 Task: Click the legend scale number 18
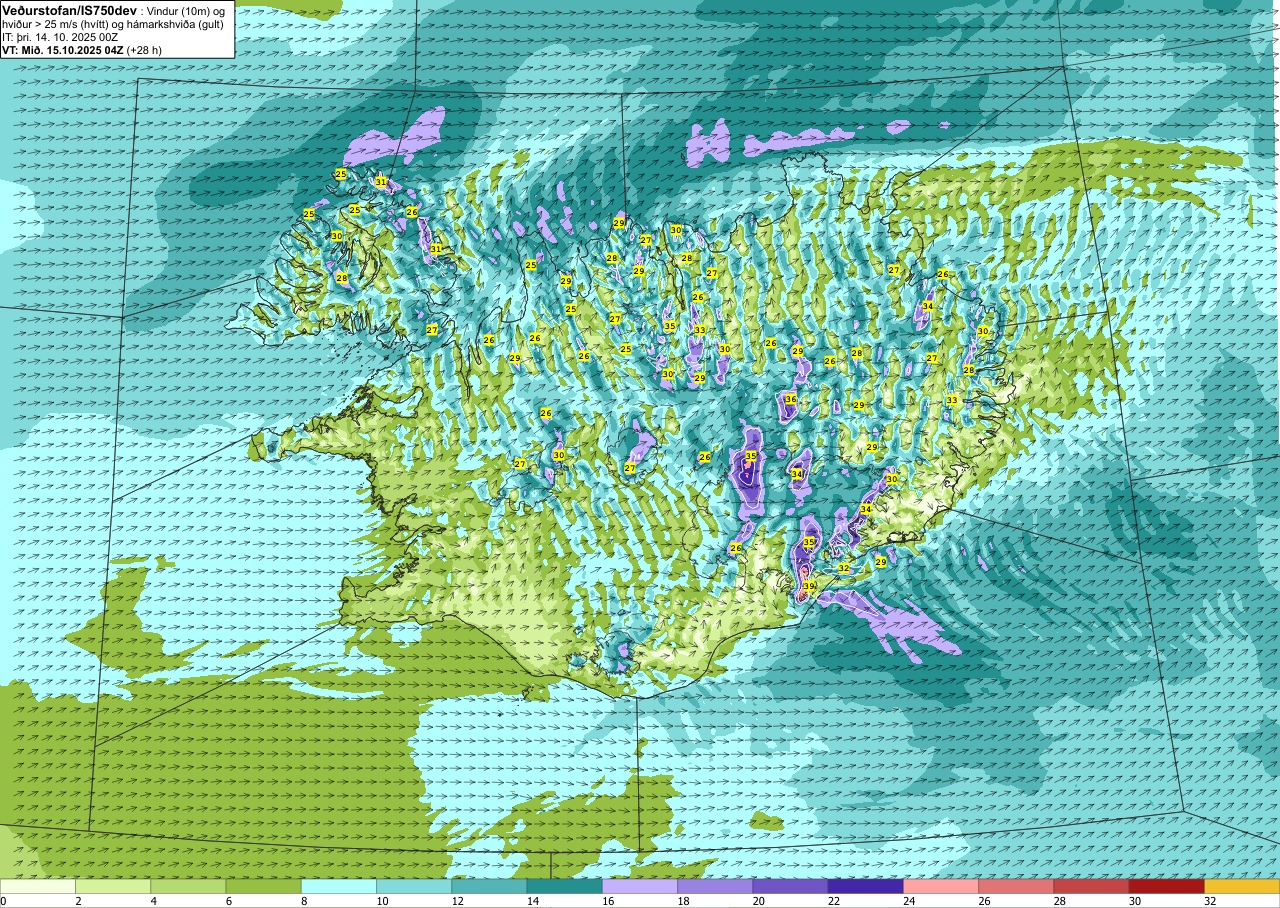pyautogui.click(x=683, y=901)
